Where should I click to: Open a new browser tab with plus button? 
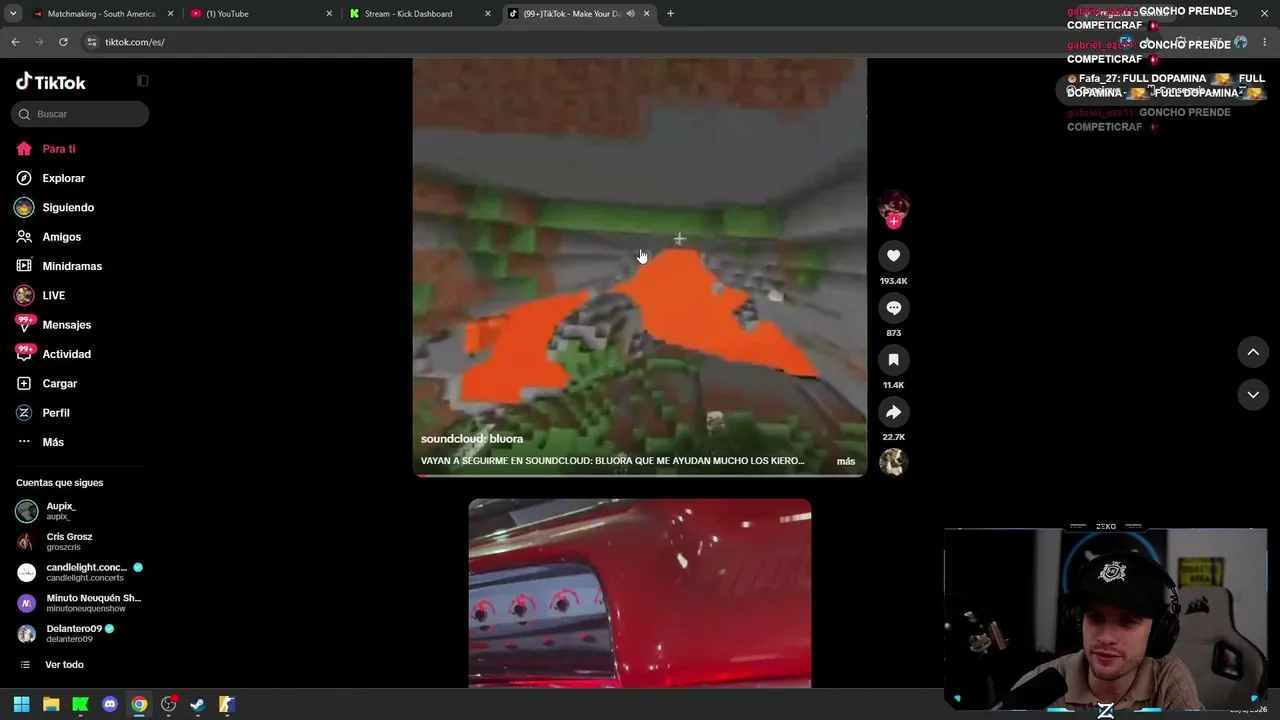coord(670,14)
